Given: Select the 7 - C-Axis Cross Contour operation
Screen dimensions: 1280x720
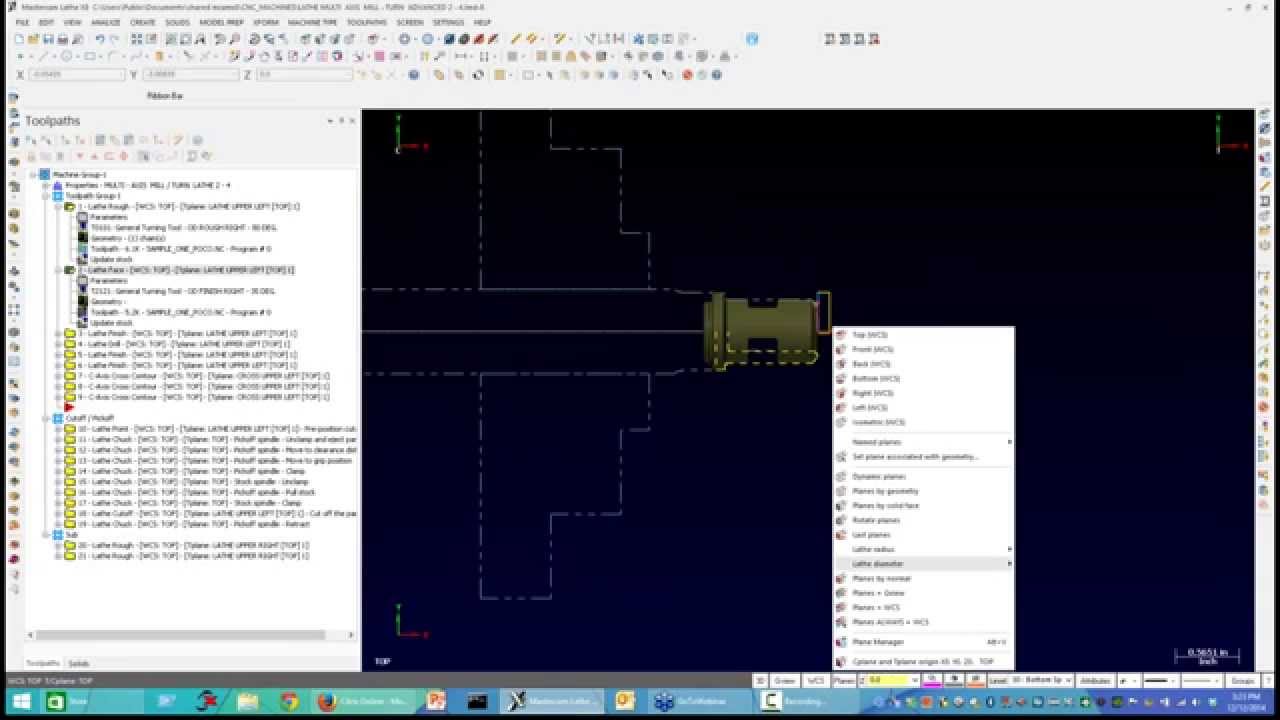Looking at the screenshot, I should click(203, 376).
